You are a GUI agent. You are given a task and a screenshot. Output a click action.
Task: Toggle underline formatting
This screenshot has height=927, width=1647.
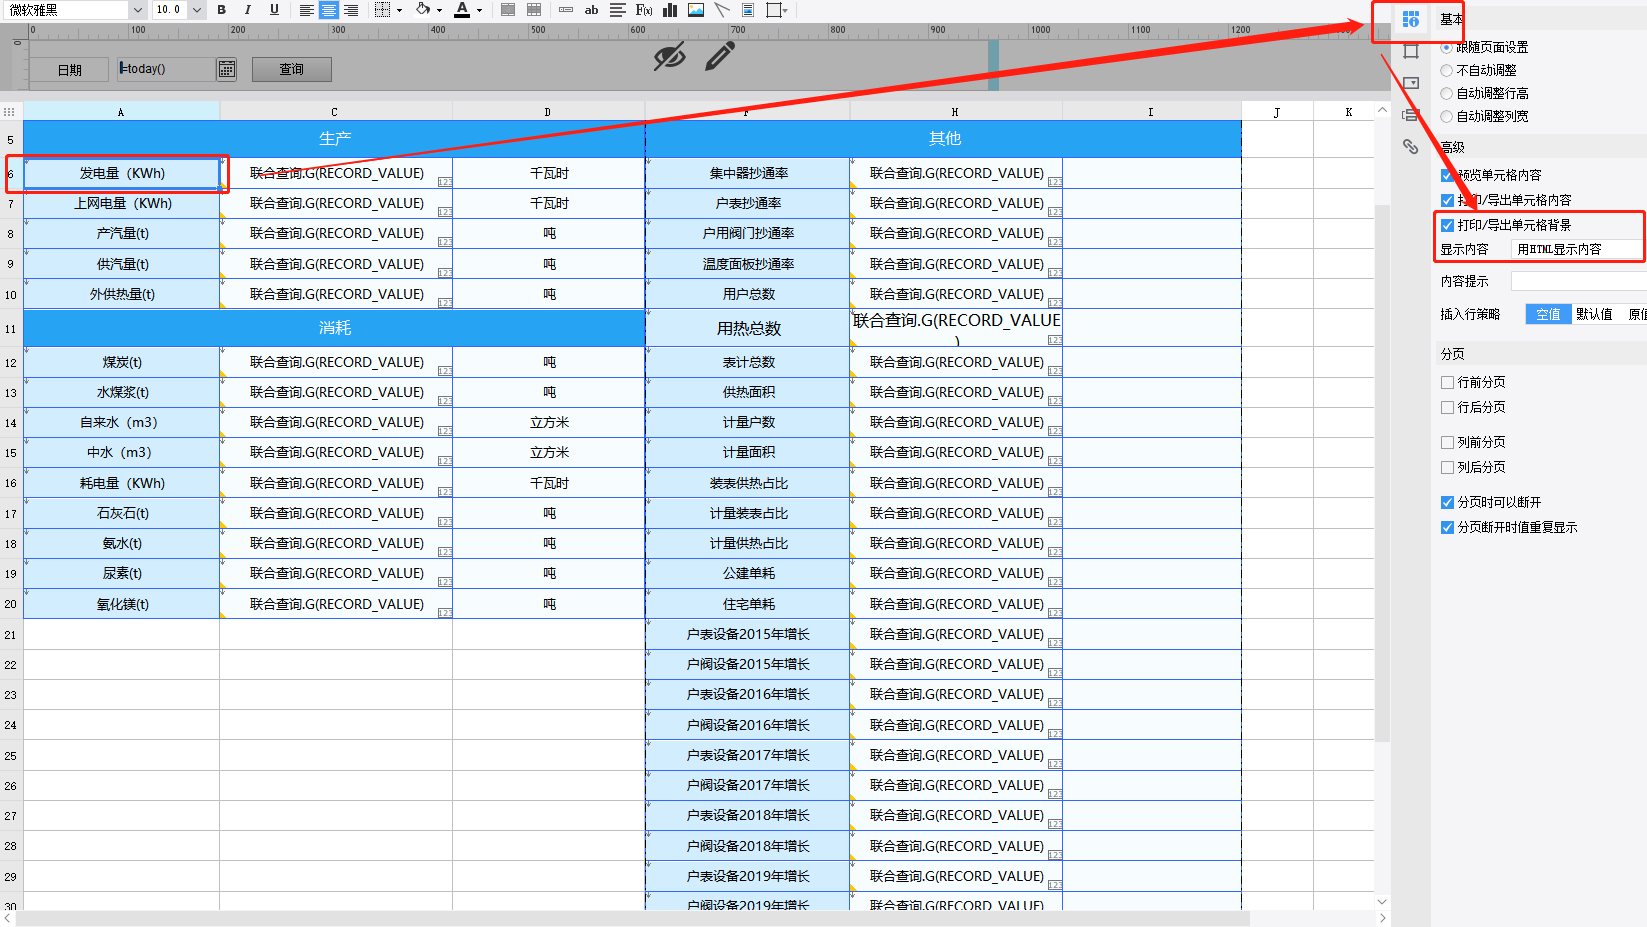(274, 10)
